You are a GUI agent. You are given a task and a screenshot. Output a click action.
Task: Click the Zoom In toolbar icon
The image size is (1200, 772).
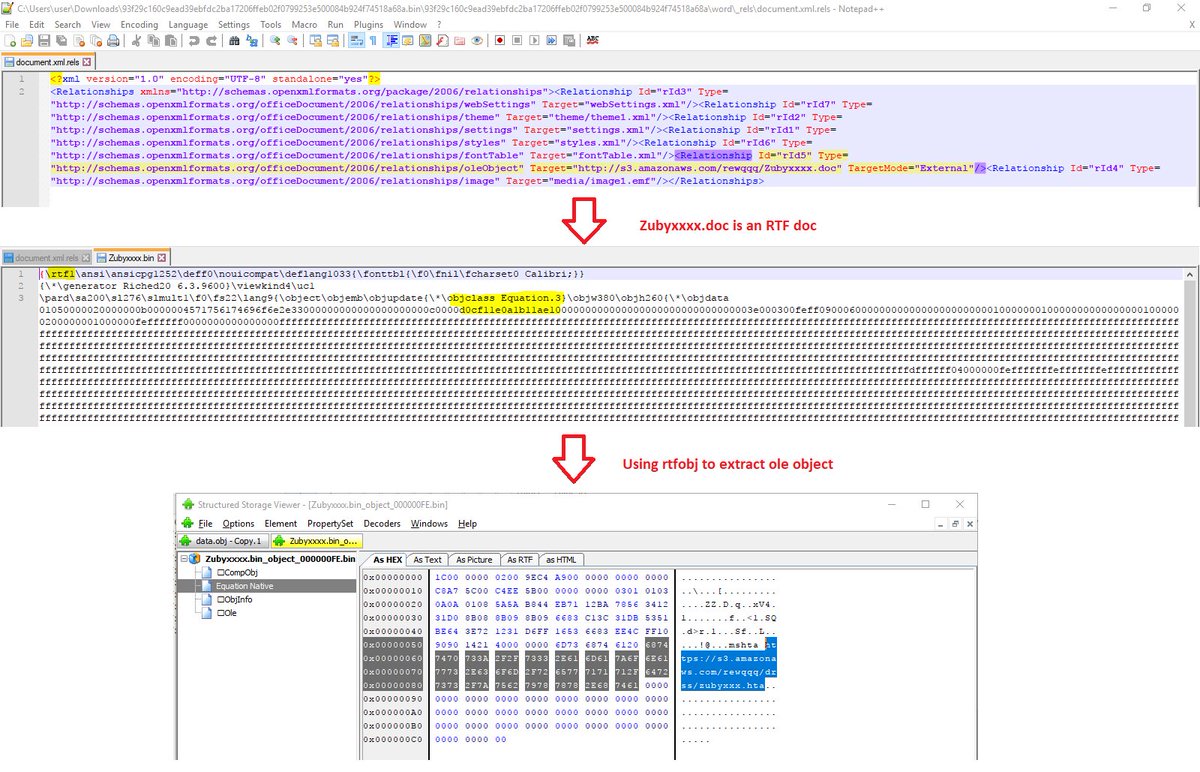[x=275, y=40]
